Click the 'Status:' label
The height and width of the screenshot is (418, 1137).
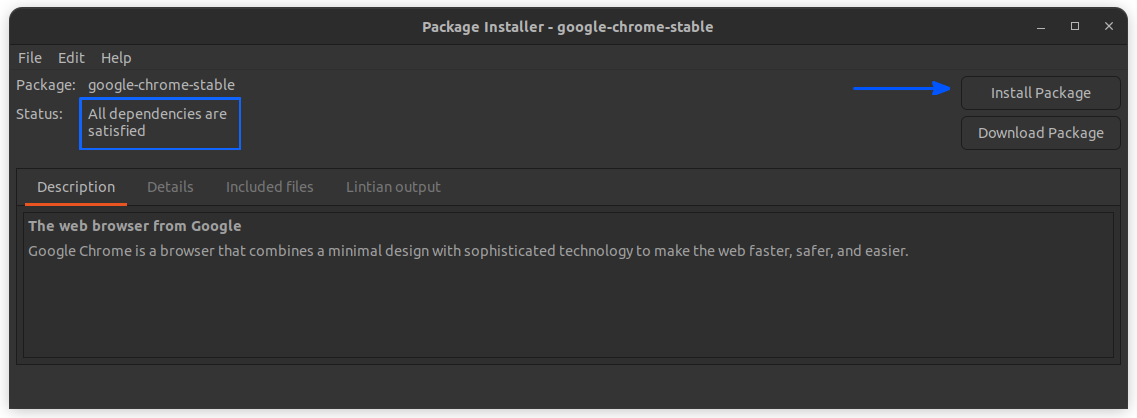point(39,114)
